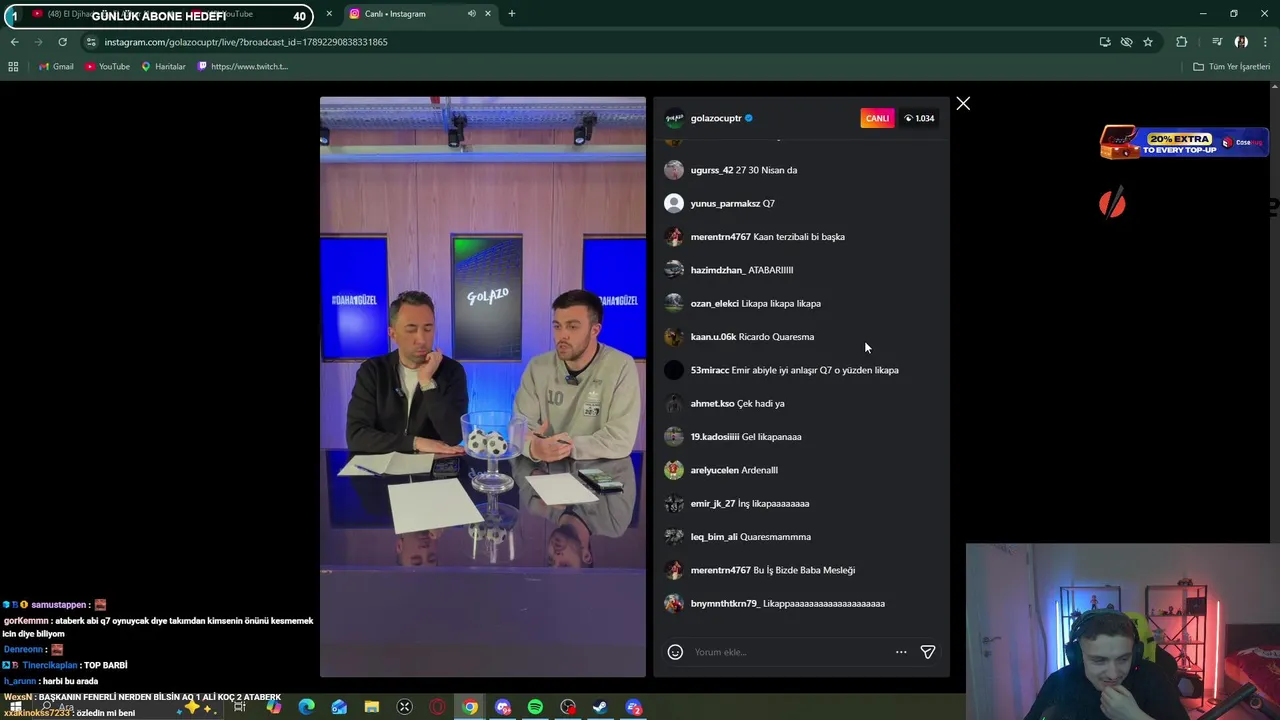Open leq_bim_ali commenter profile
This screenshot has height=720, width=1280.
[x=714, y=537]
